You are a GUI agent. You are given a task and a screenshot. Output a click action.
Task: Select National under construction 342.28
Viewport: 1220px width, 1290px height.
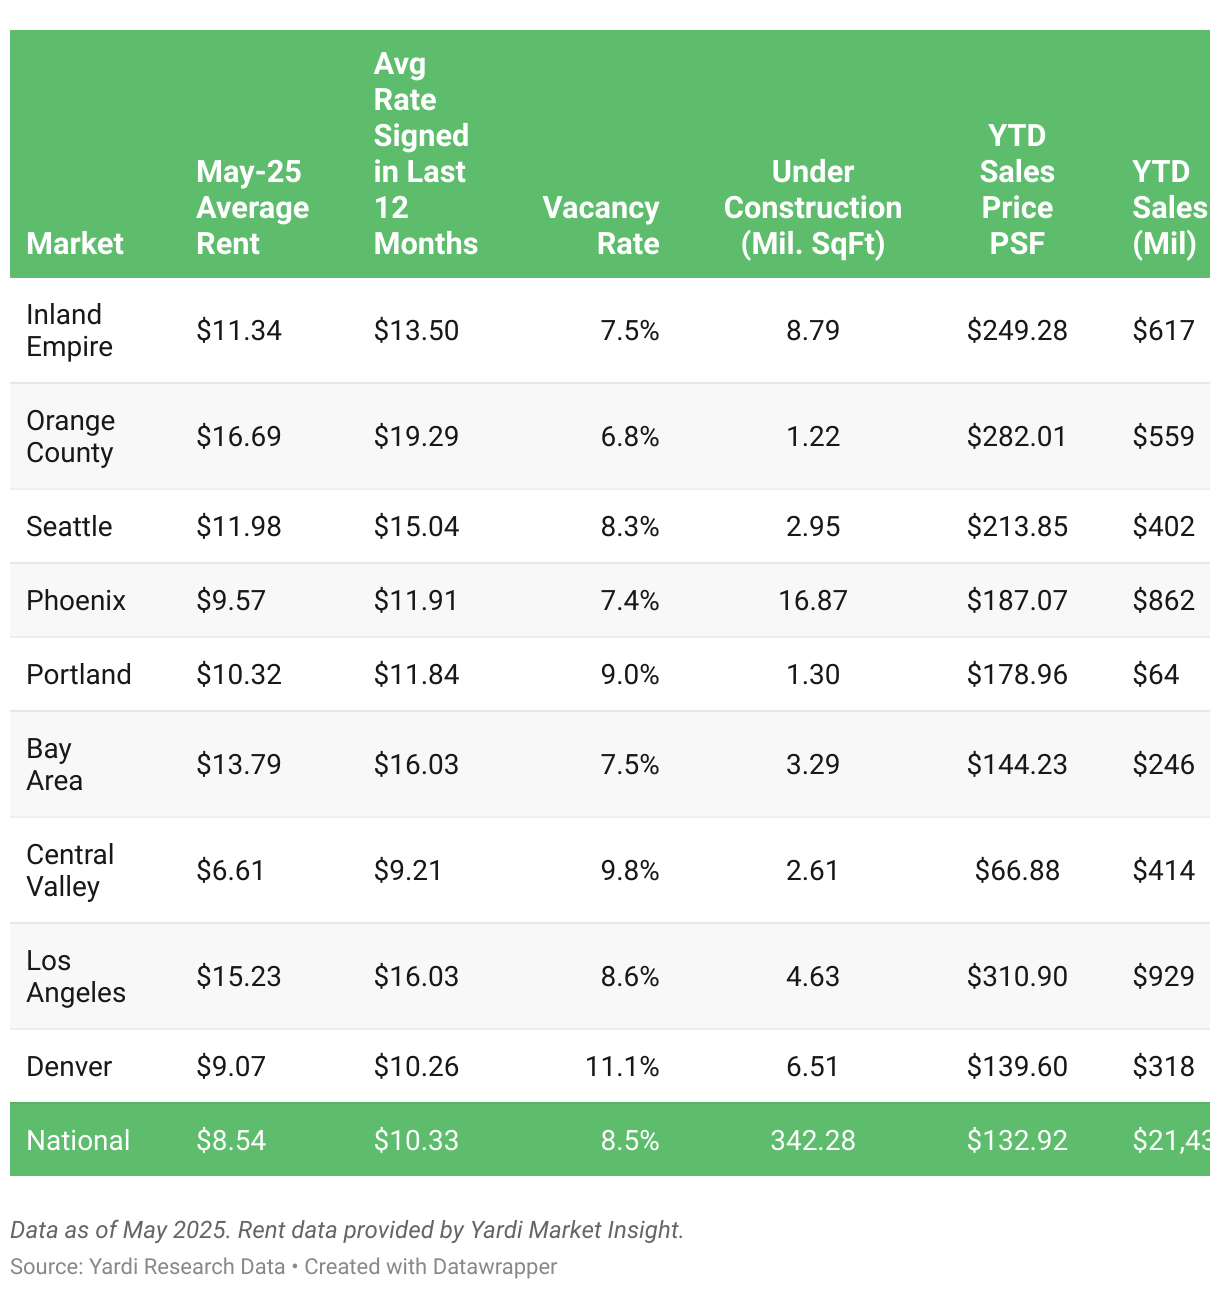pyautogui.click(x=813, y=1140)
